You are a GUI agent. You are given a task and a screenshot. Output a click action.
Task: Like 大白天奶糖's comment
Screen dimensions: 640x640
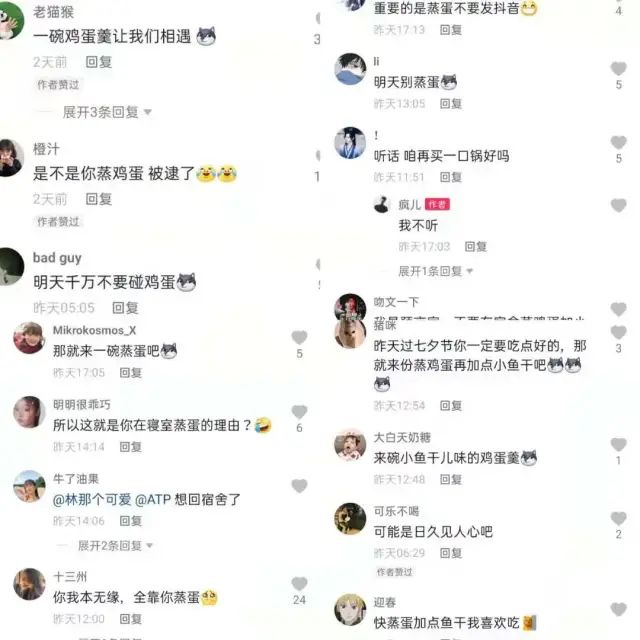point(618,444)
